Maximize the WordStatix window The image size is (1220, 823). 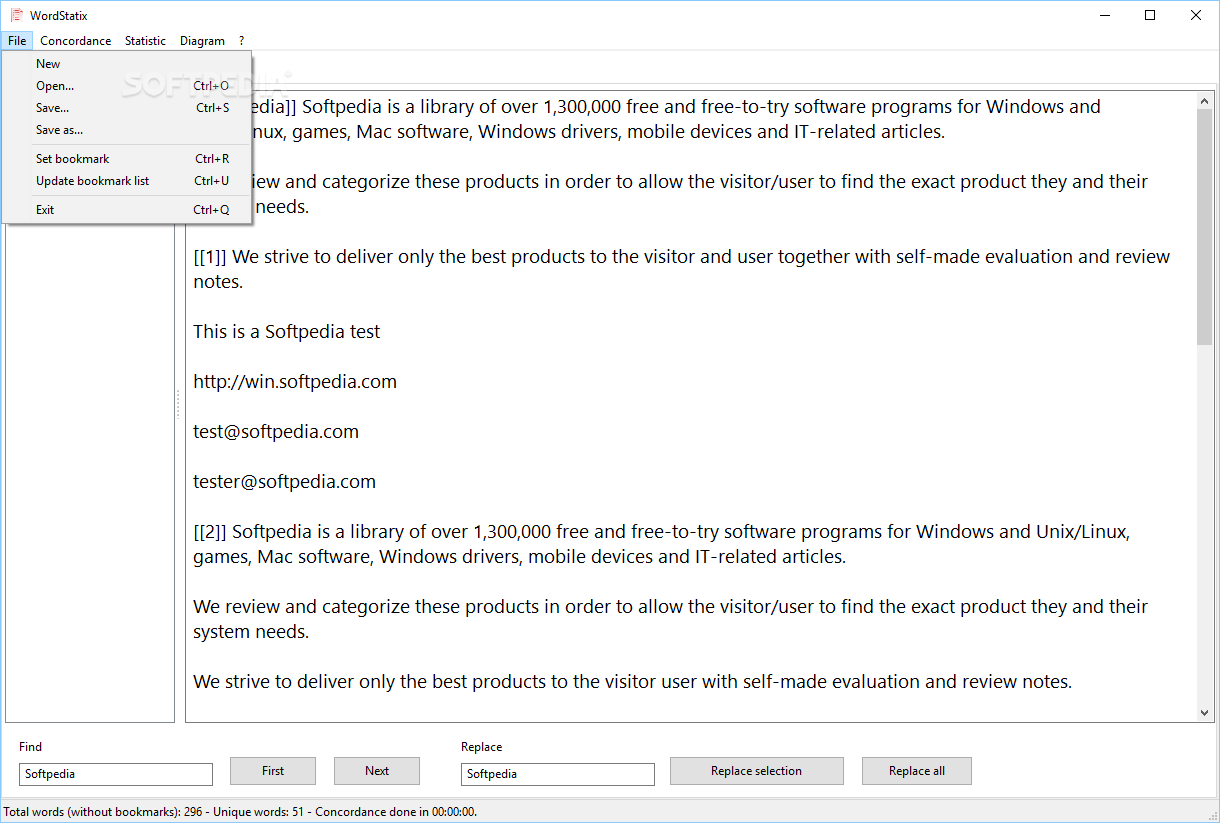[x=1151, y=15]
